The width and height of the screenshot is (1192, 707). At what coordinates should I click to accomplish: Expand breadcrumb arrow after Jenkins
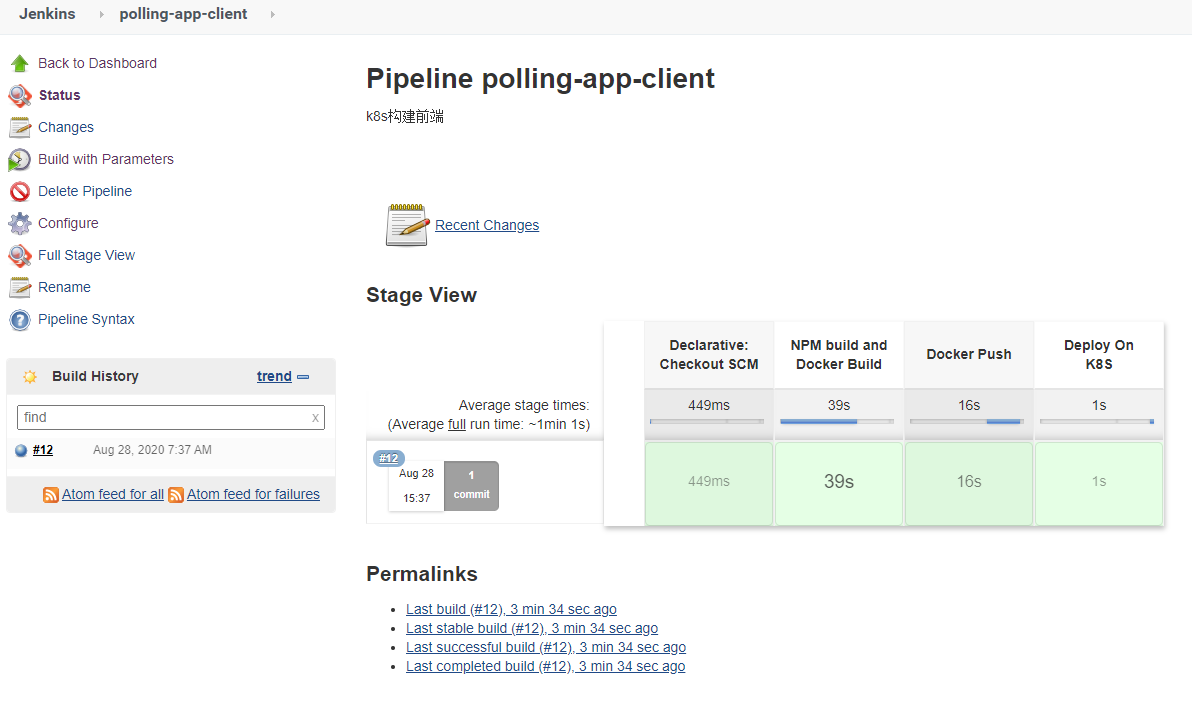click(101, 15)
